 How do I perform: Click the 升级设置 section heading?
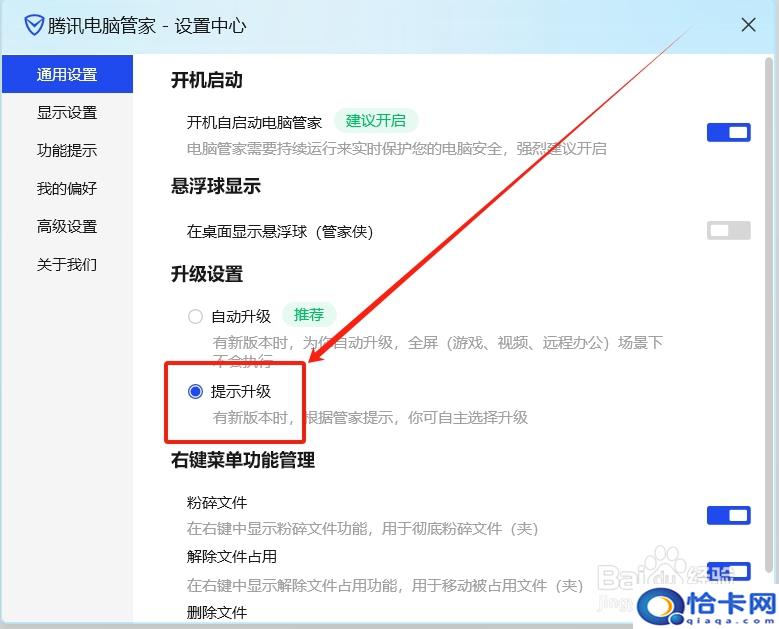coord(207,274)
